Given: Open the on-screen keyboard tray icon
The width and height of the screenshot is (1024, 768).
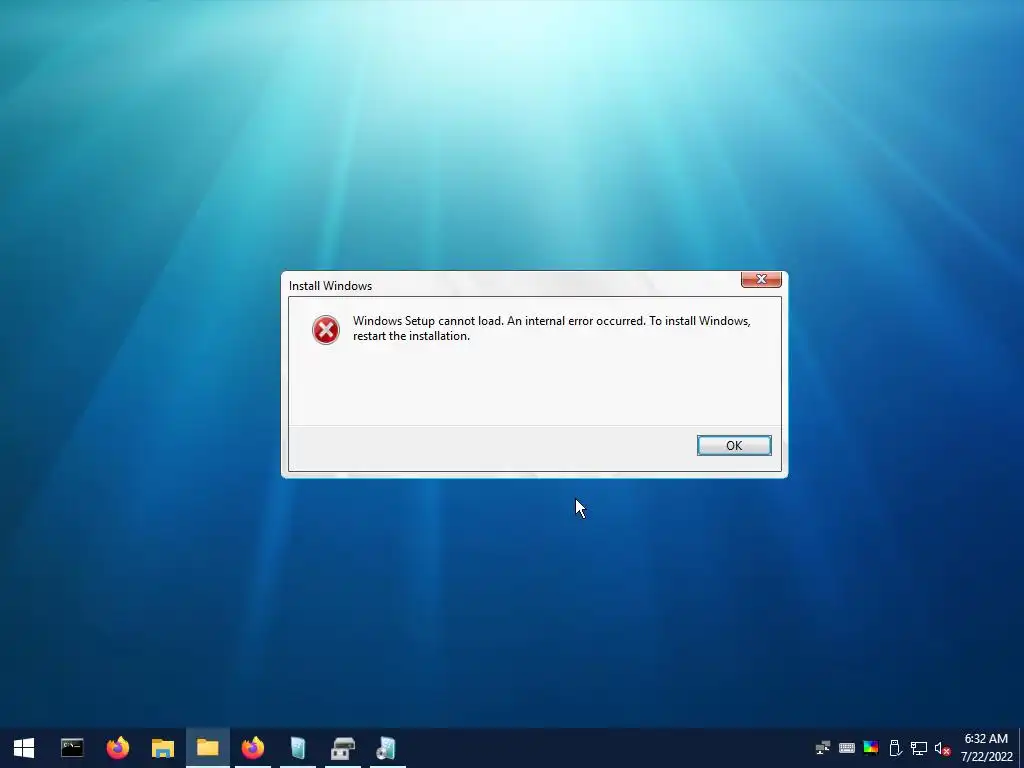Looking at the screenshot, I should tap(847, 748).
